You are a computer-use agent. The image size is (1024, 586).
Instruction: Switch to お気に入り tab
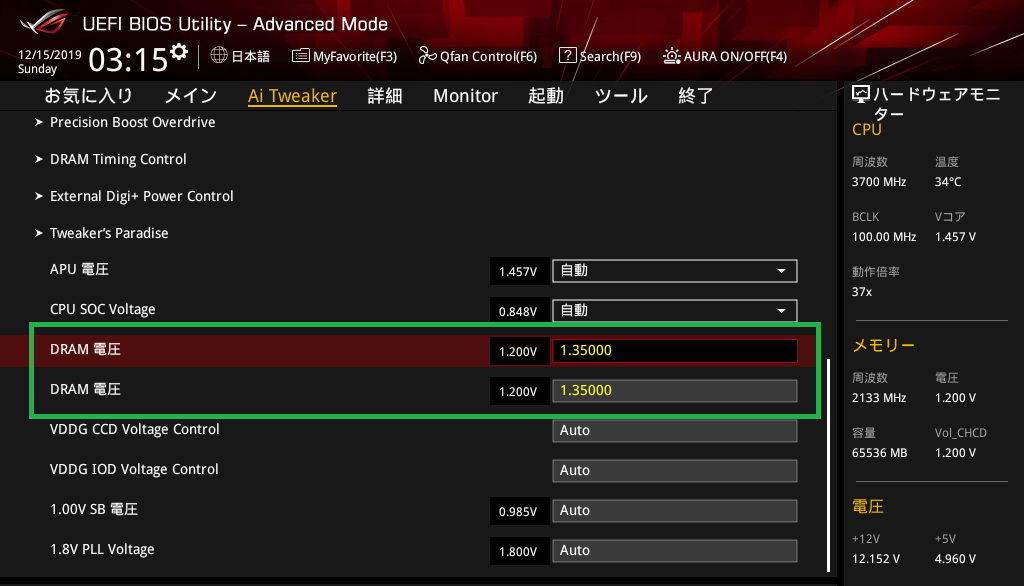[89, 96]
